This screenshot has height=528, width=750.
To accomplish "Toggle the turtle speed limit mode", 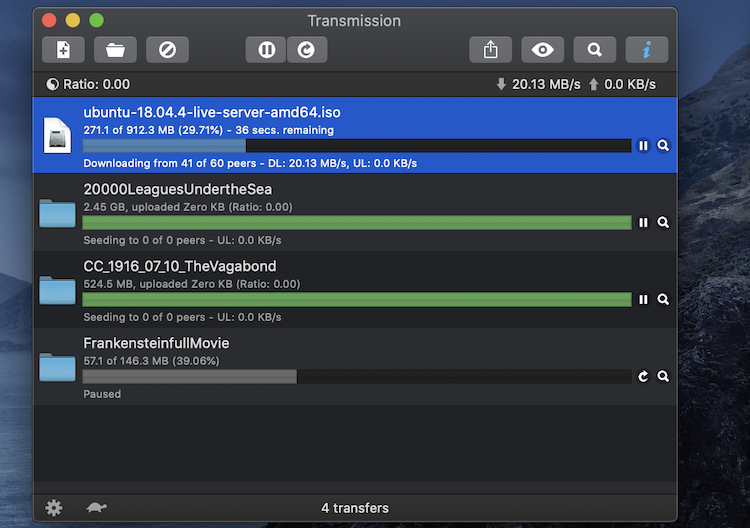I will (97, 507).
